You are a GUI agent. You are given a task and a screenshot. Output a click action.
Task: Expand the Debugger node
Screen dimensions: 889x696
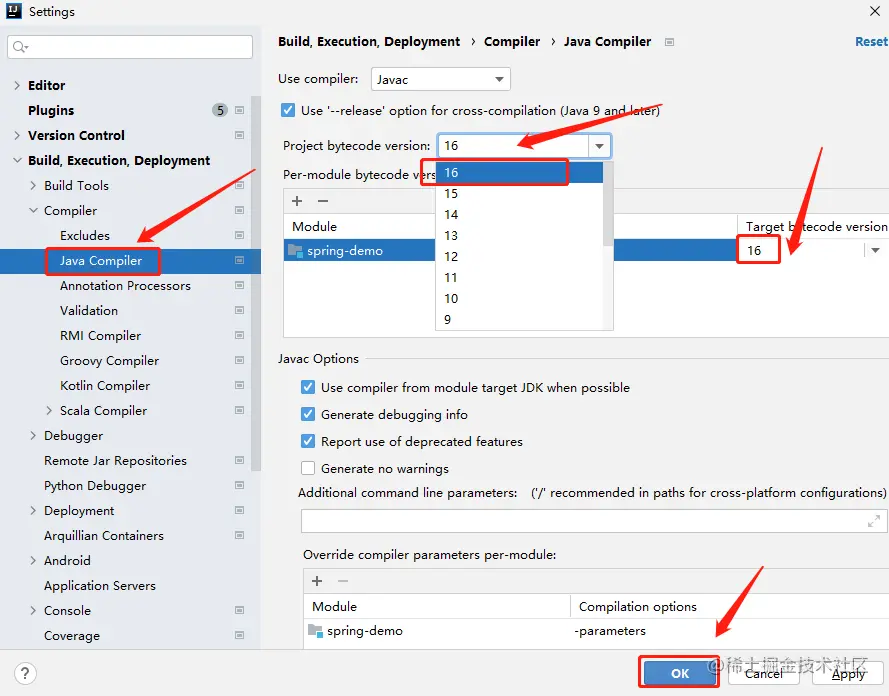[33, 435]
